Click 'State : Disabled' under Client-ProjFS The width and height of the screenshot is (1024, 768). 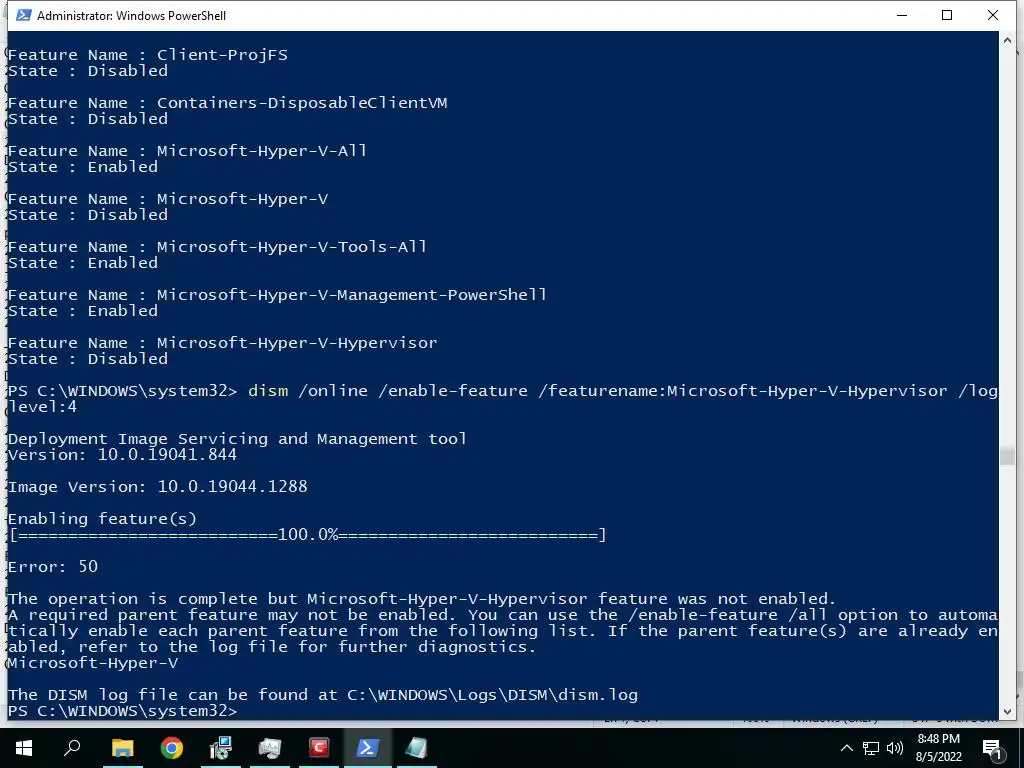[88, 71]
